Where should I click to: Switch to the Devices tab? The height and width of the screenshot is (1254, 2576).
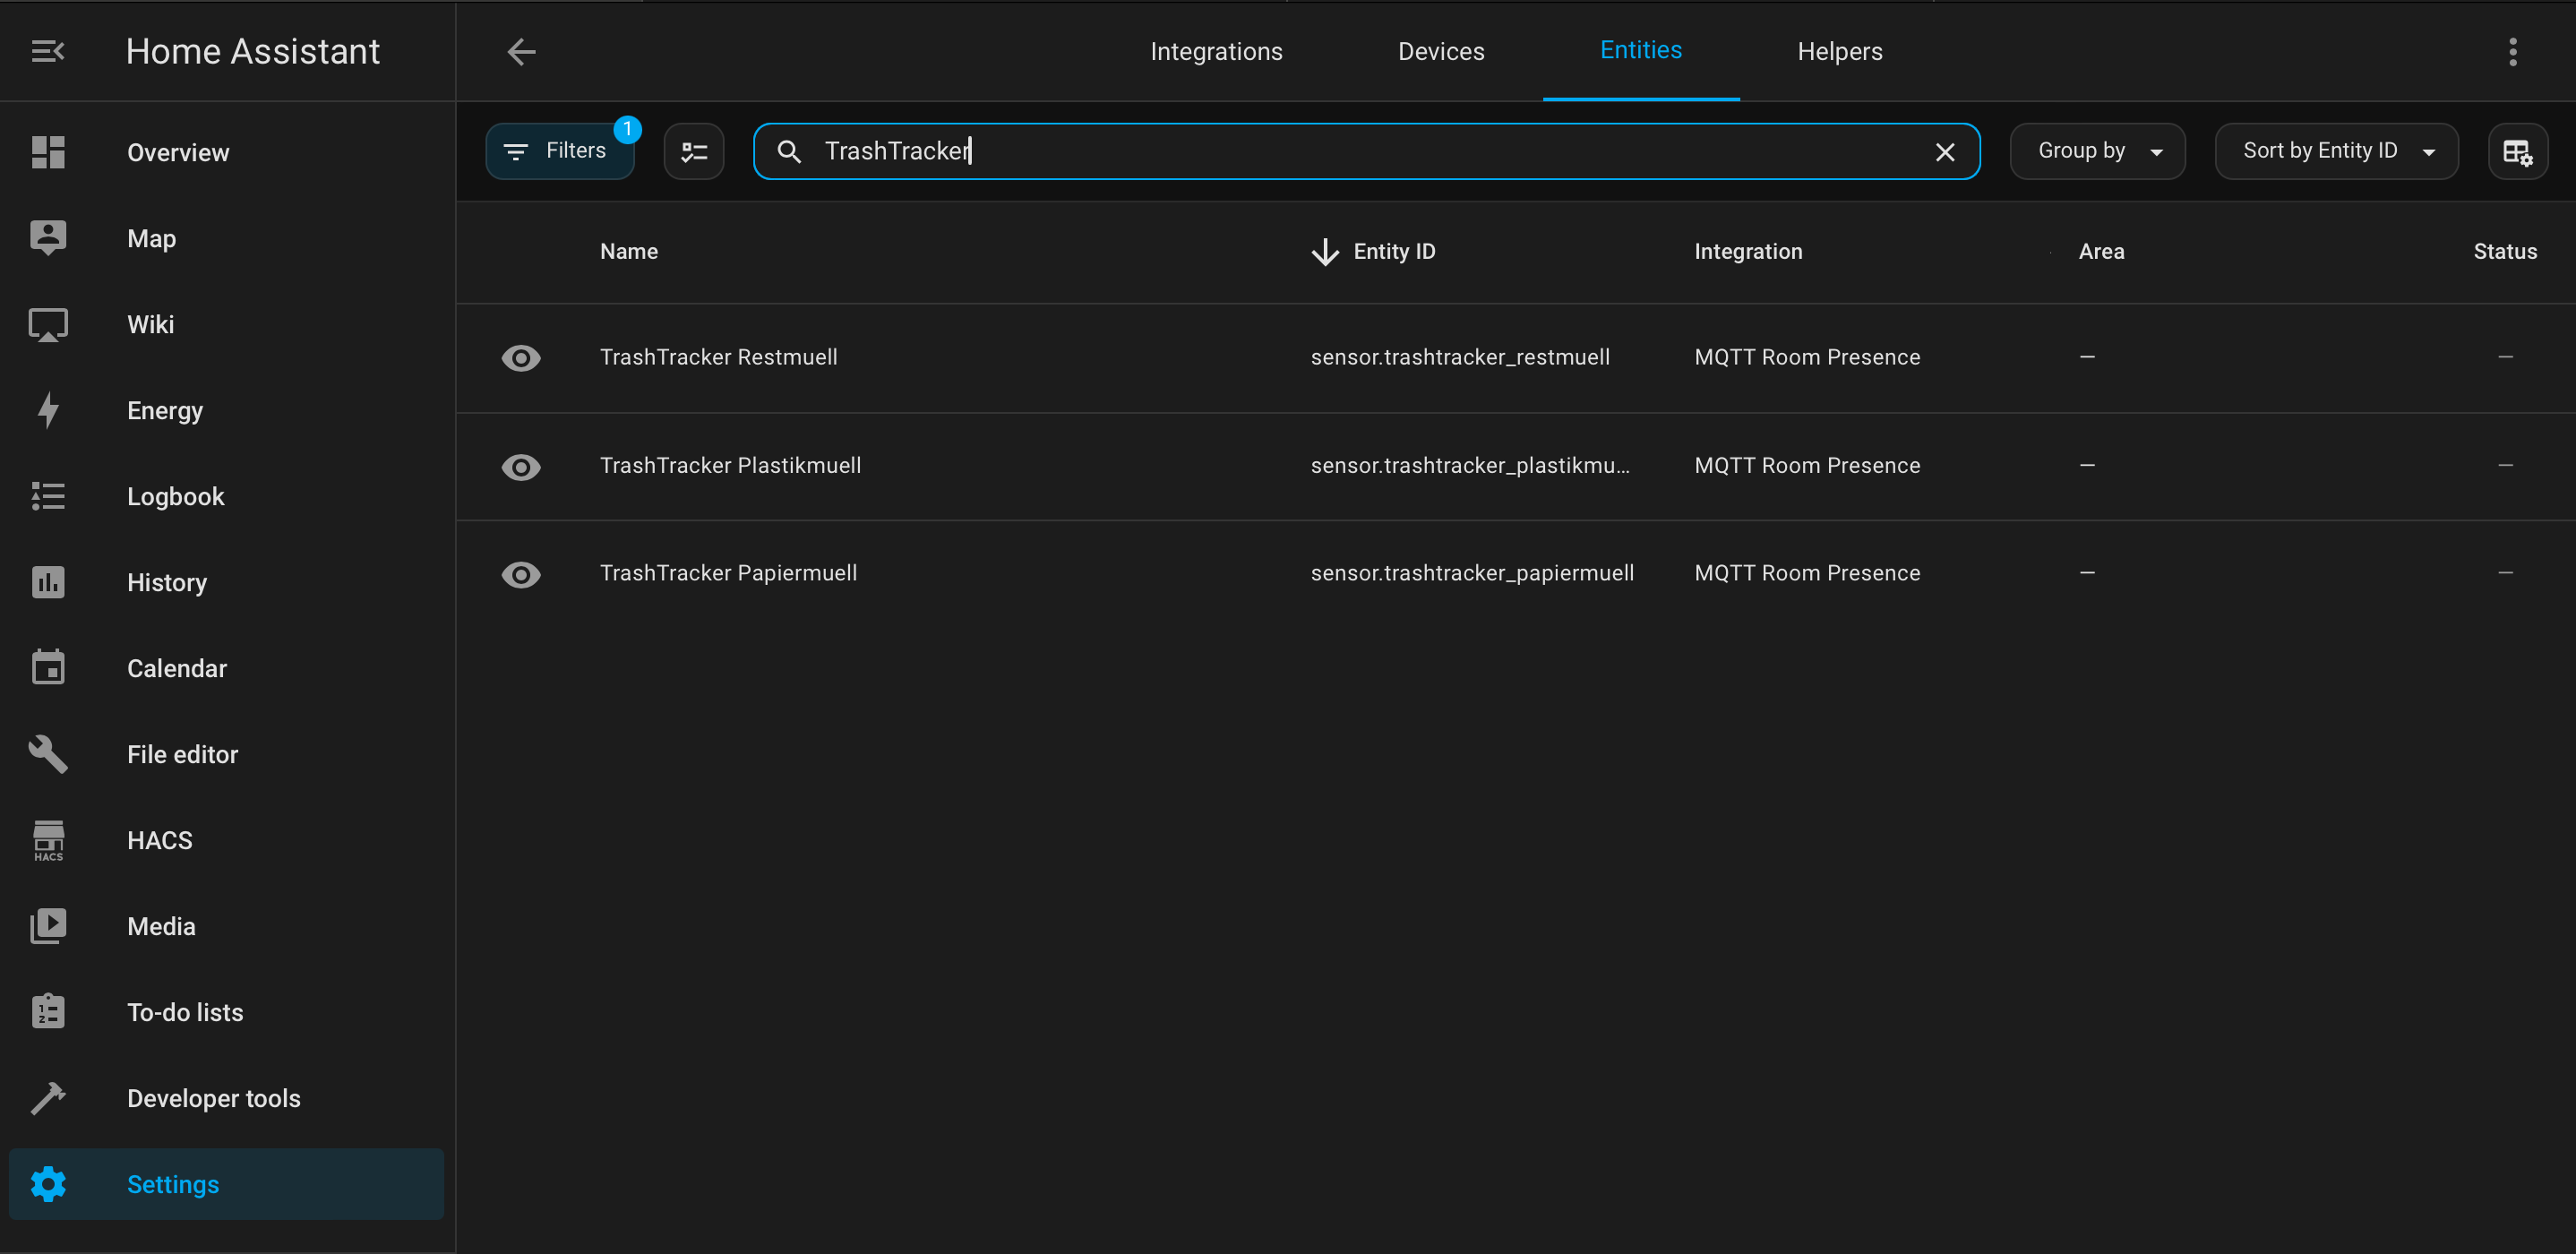coord(1441,51)
